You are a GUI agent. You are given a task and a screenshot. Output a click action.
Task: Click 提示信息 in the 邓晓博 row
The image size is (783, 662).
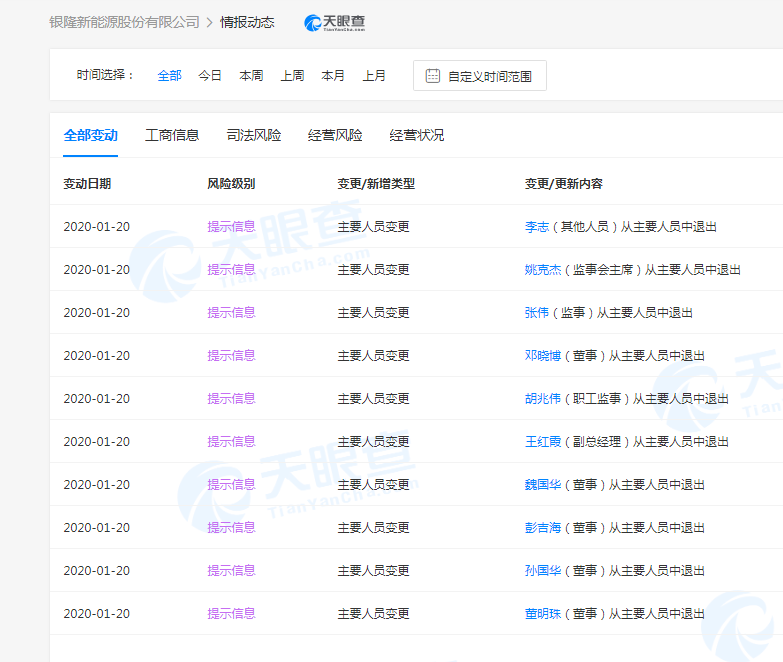click(x=231, y=355)
